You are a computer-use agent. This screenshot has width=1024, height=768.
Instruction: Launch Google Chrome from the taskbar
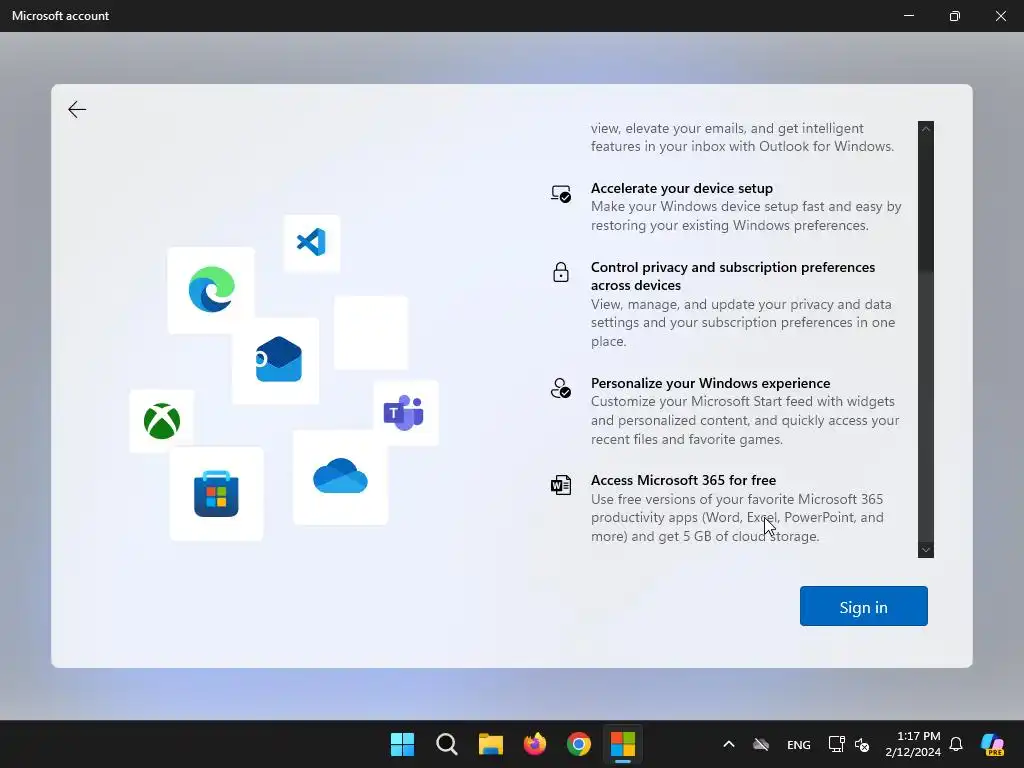pos(579,744)
